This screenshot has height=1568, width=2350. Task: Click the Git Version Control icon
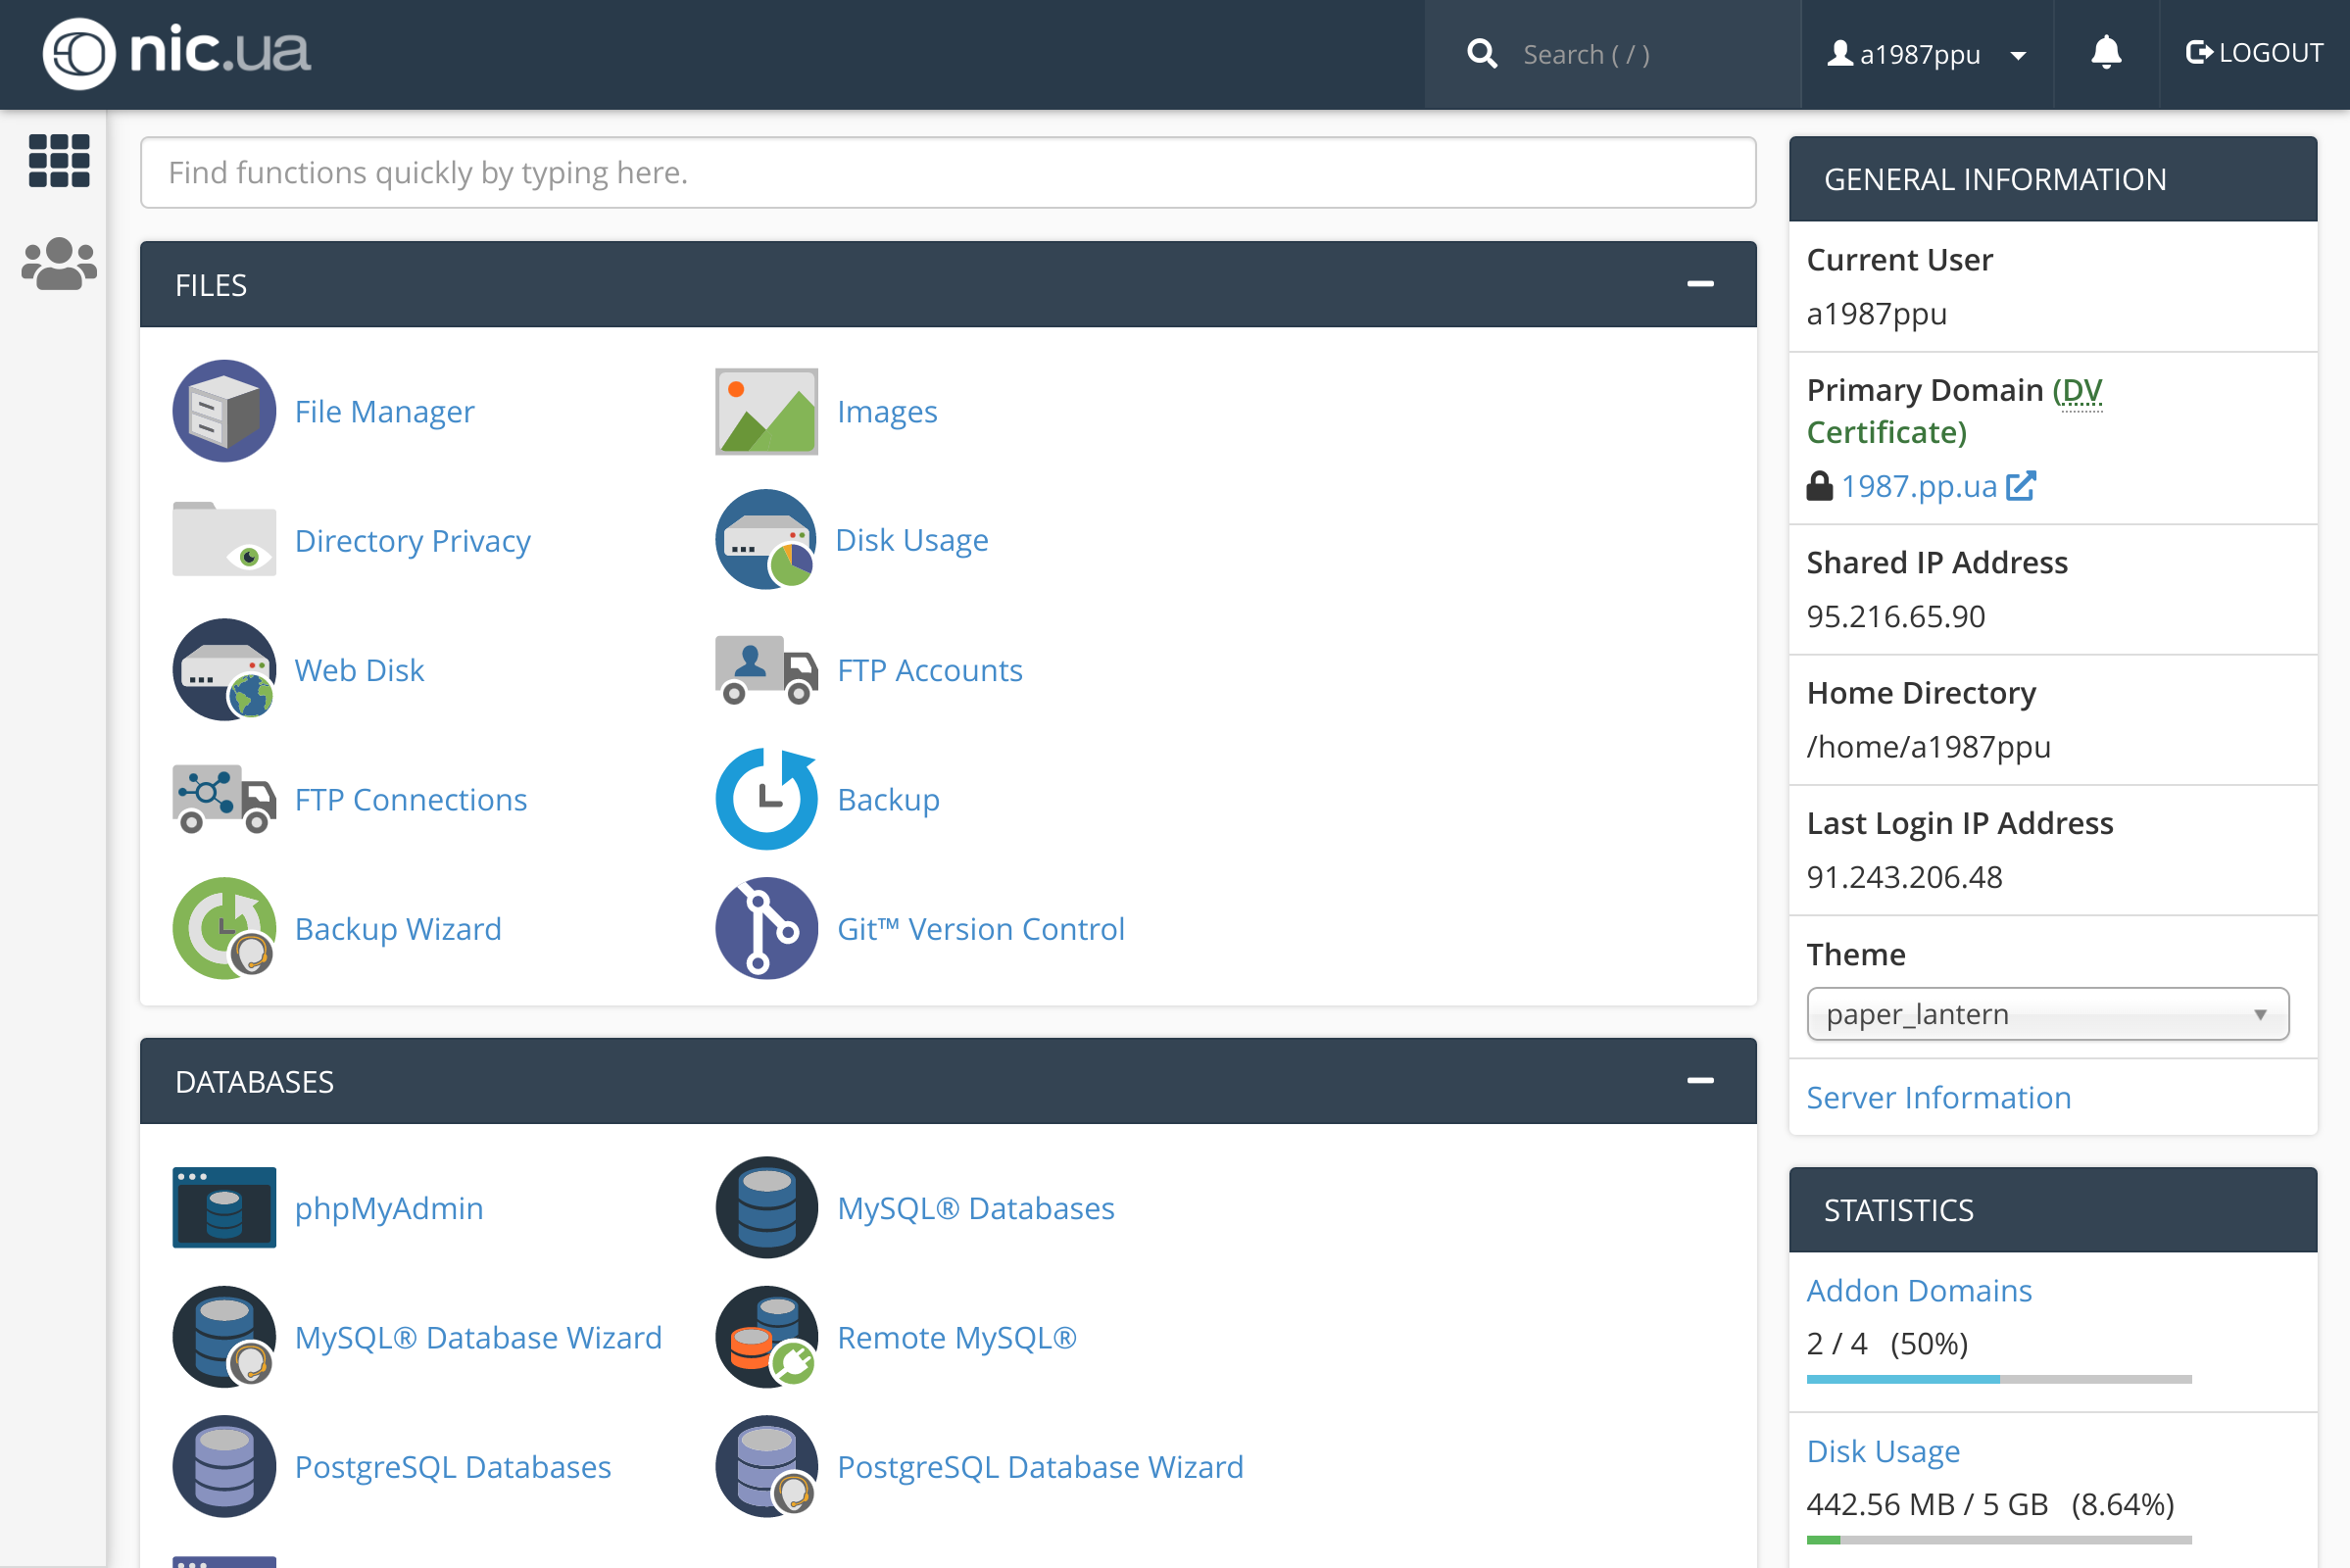click(766, 928)
